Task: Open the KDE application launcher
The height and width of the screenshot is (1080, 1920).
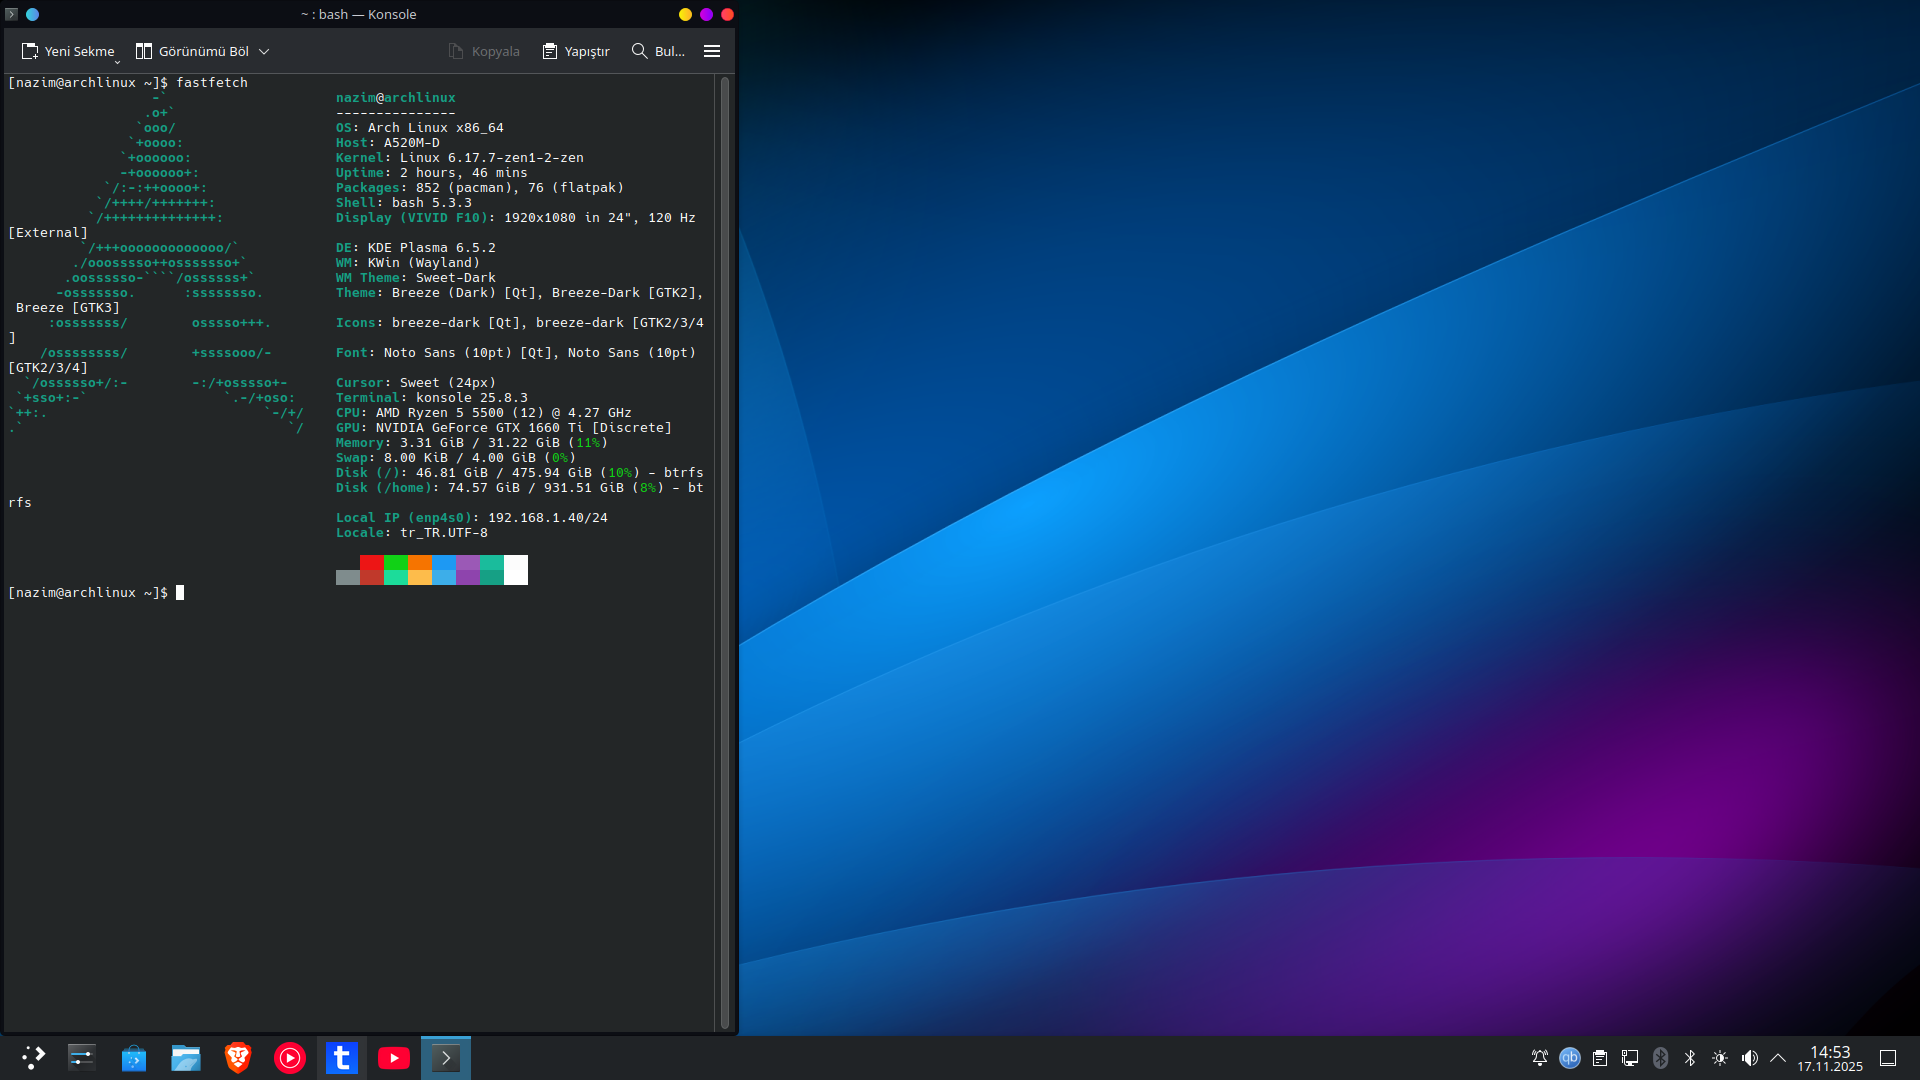Action: (33, 1058)
